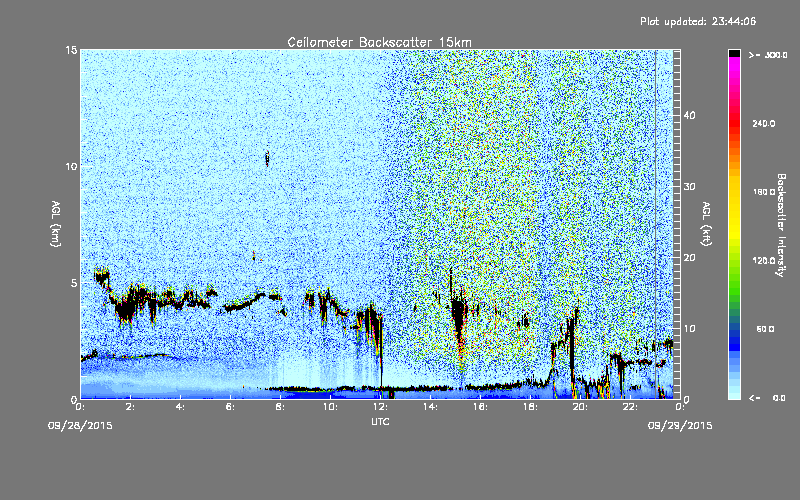
Task: Click the '12:' hour tick on the time axis
Action: click(381, 407)
